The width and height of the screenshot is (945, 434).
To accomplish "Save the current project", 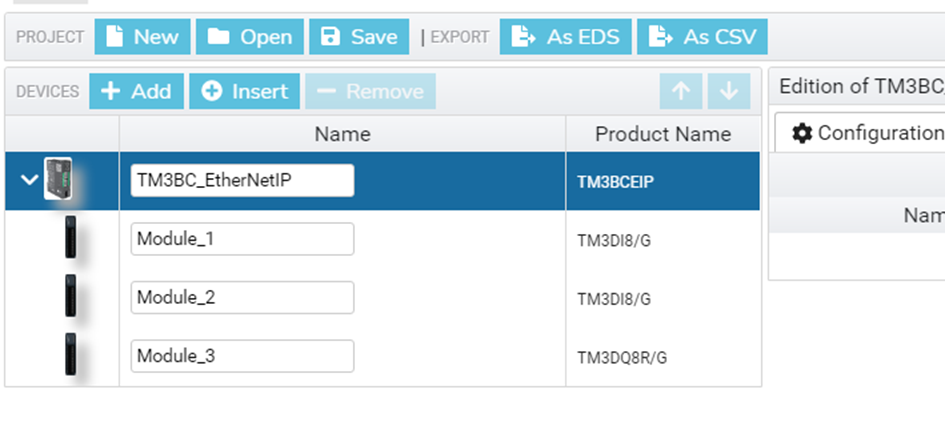I will [x=359, y=37].
